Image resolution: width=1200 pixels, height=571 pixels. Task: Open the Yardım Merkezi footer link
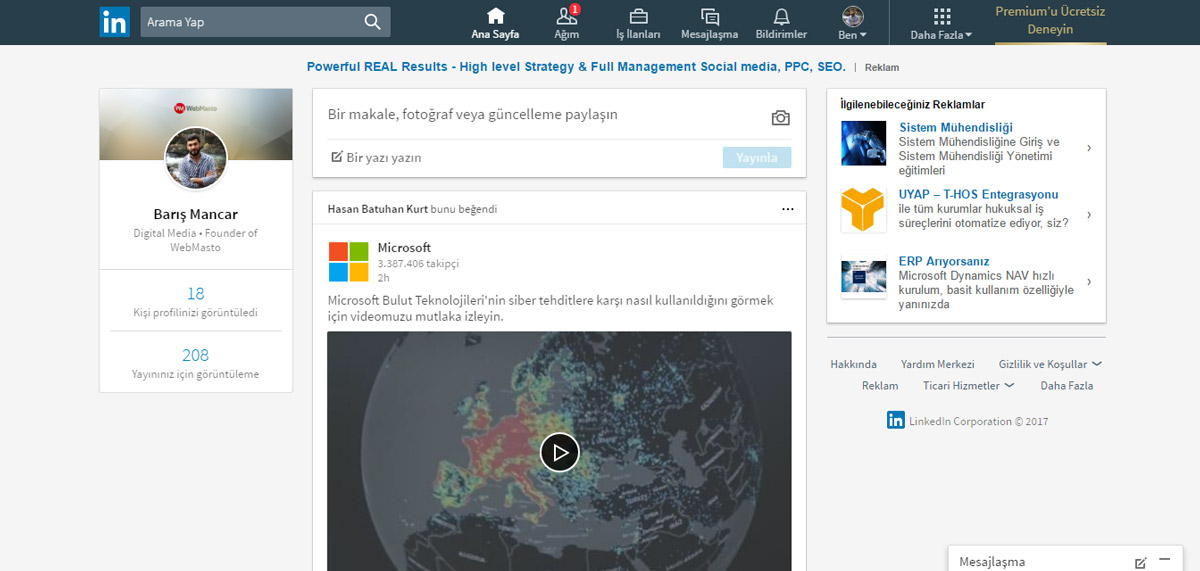coord(937,364)
